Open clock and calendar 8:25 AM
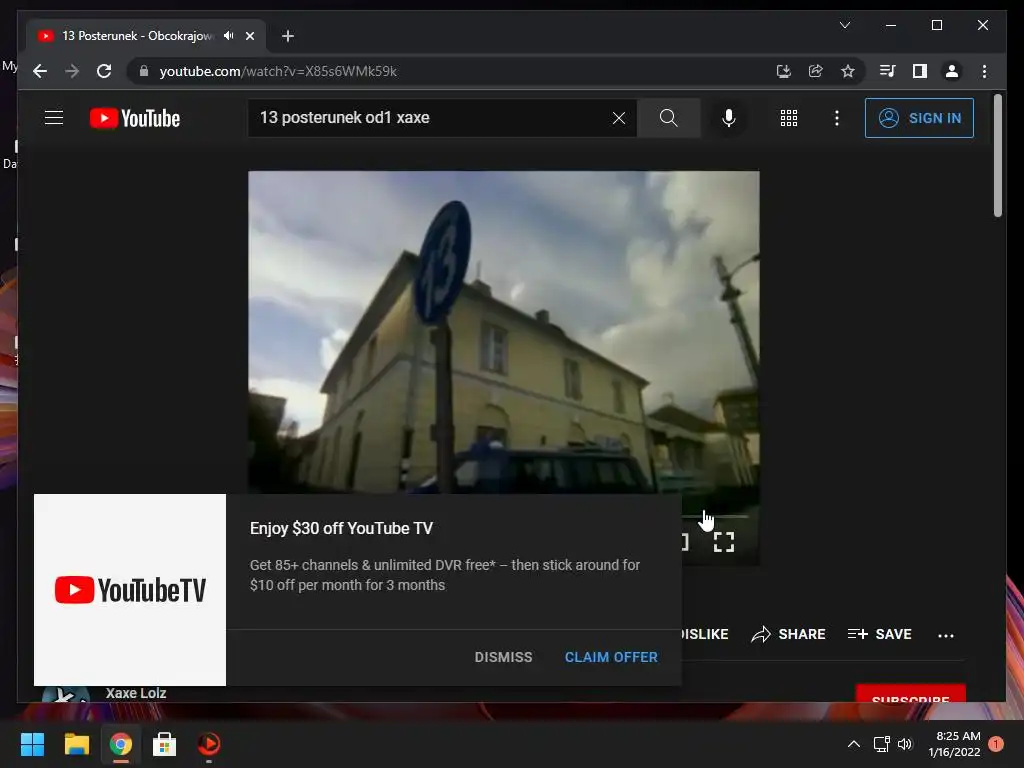The height and width of the screenshot is (768, 1024). (955, 744)
